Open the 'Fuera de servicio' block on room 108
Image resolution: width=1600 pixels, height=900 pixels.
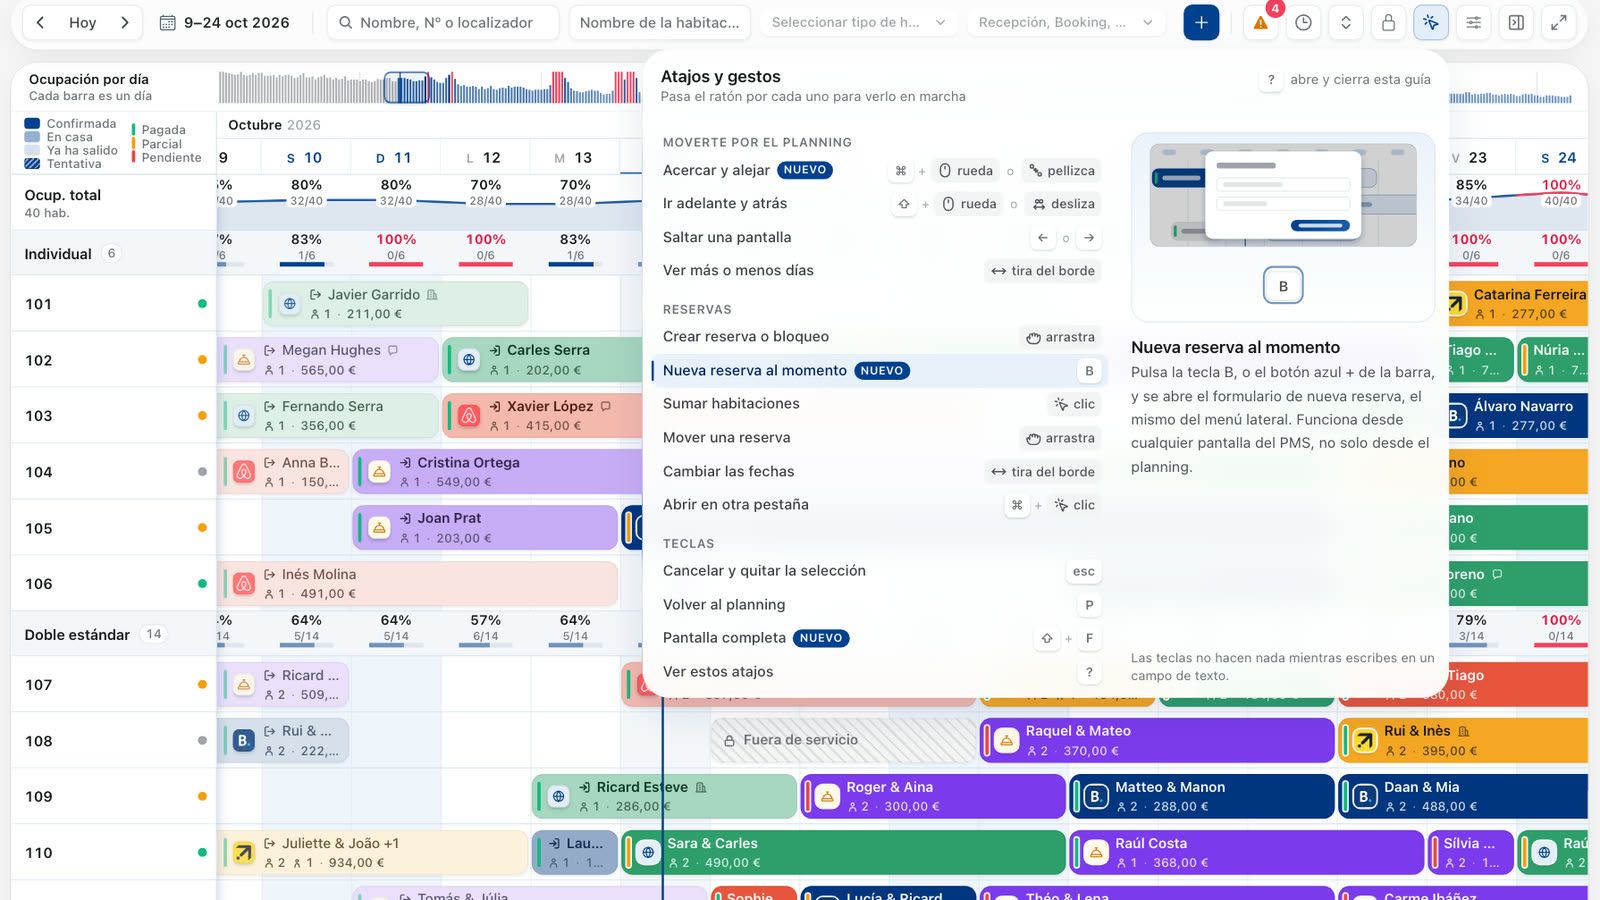[x=844, y=741]
